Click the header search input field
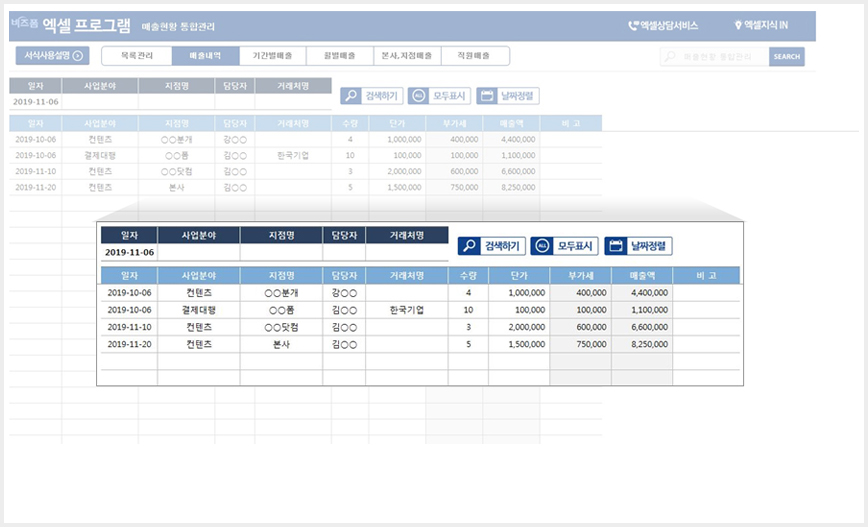Screen dimensions: 868x527 pos(715,56)
